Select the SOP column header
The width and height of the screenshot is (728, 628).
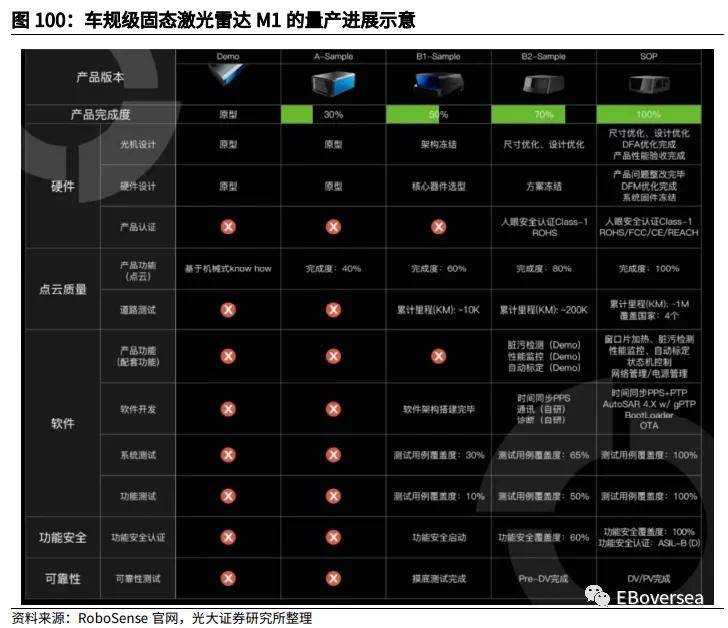649,56
